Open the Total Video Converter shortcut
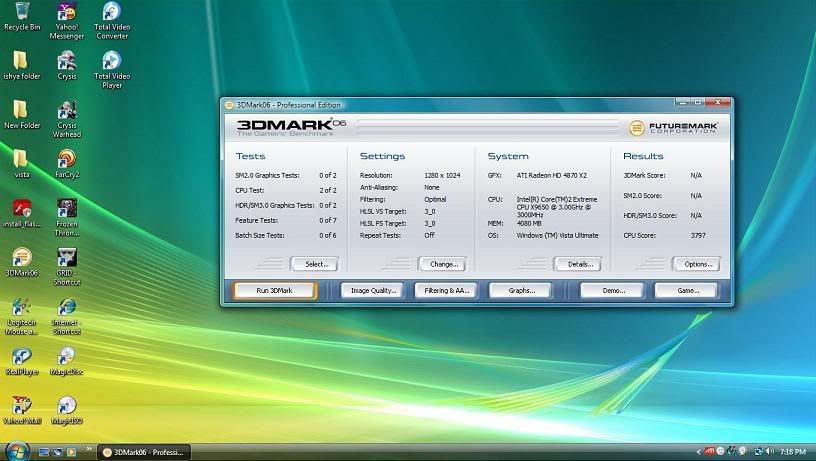The height and width of the screenshot is (461, 816). [x=111, y=14]
